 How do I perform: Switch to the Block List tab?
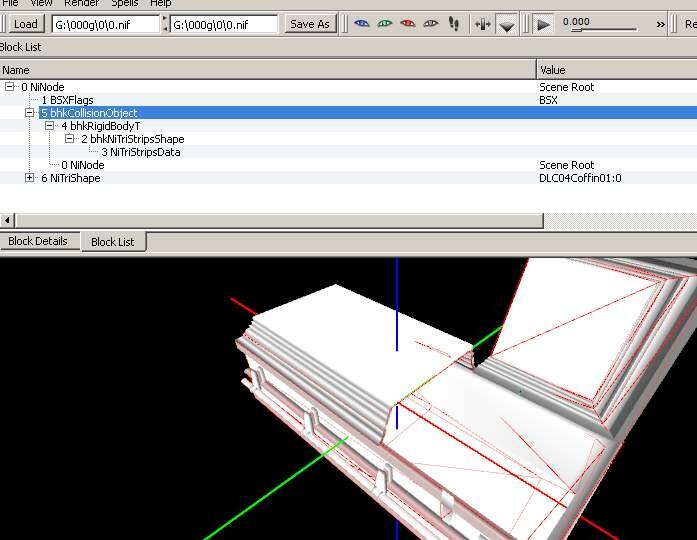coord(113,242)
